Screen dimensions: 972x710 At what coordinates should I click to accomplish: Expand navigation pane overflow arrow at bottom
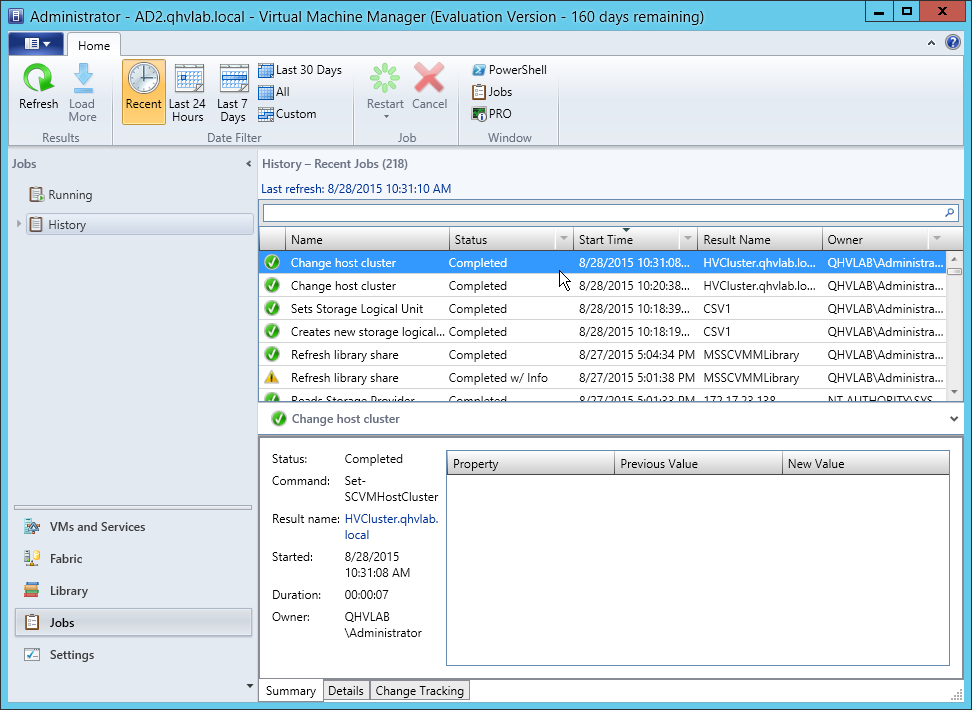pyautogui.click(x=250, y=686)
